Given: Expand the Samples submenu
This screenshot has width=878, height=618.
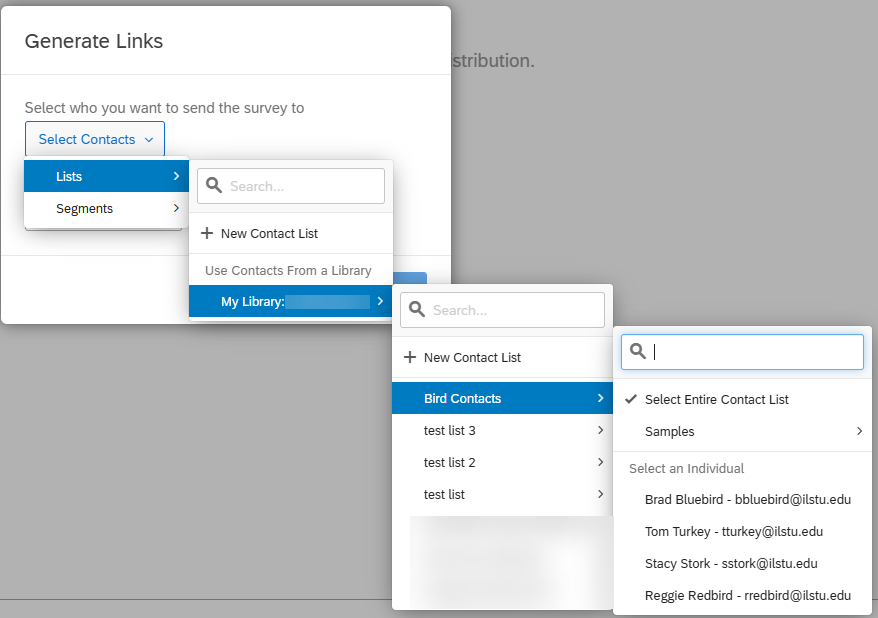Looking at the screenshot, I should (x=671, y=431).
